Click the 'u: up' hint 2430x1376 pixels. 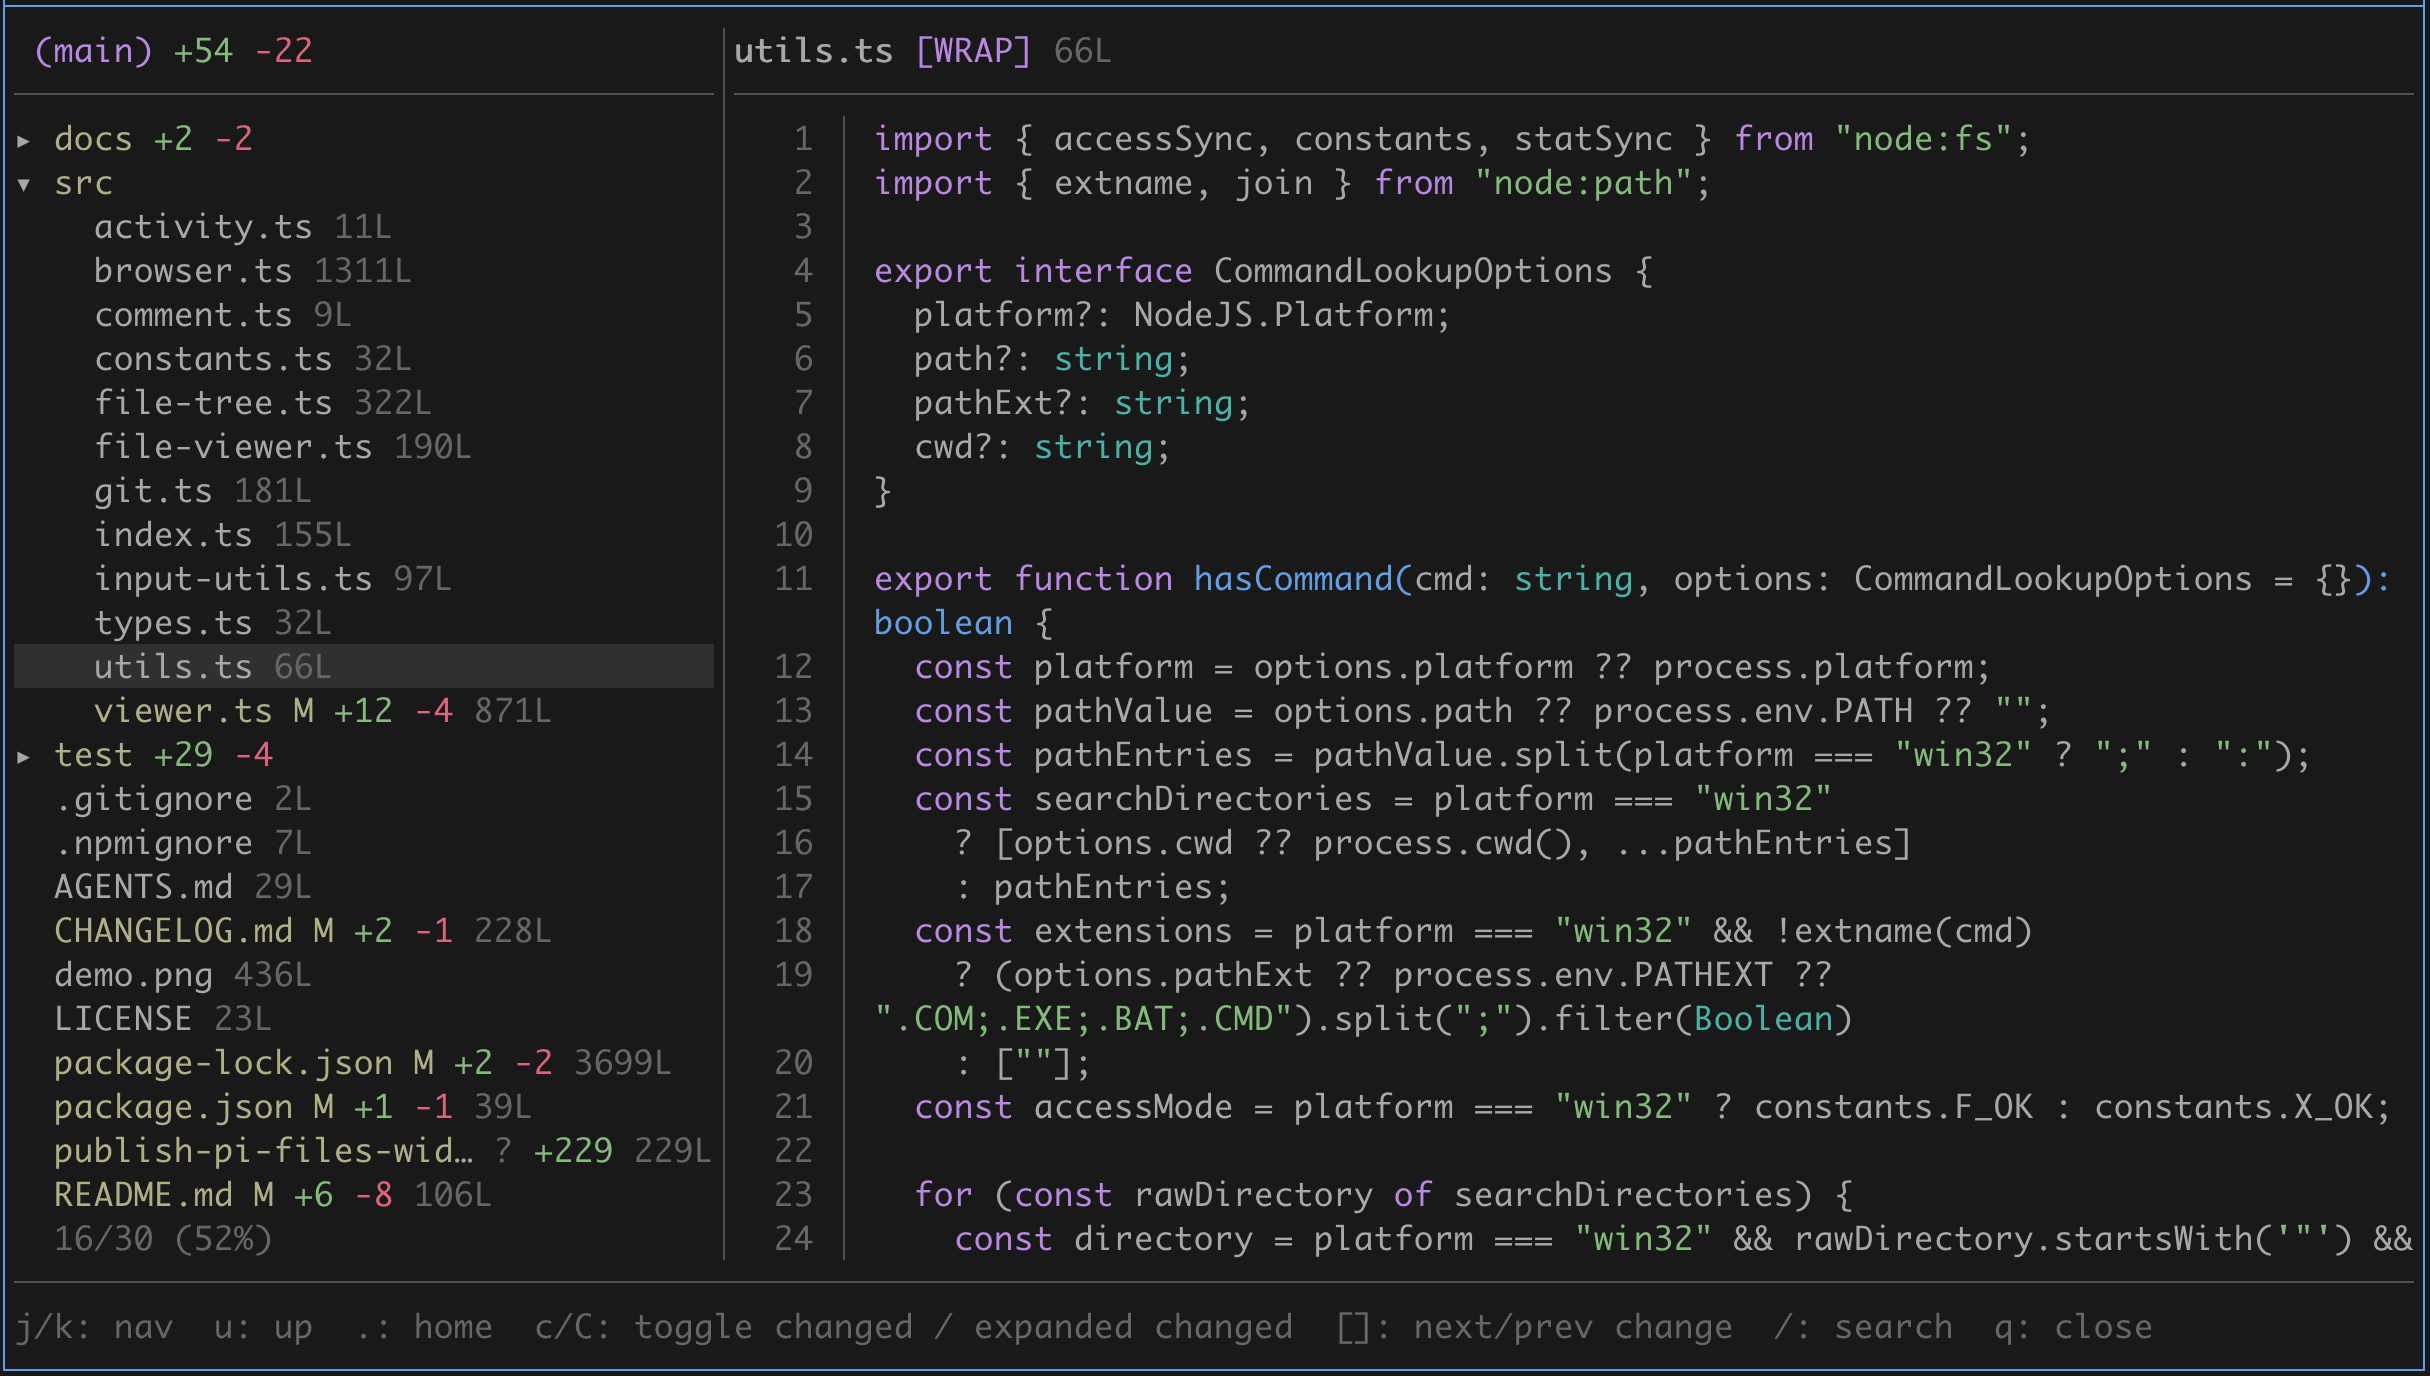pos(263,1327)
